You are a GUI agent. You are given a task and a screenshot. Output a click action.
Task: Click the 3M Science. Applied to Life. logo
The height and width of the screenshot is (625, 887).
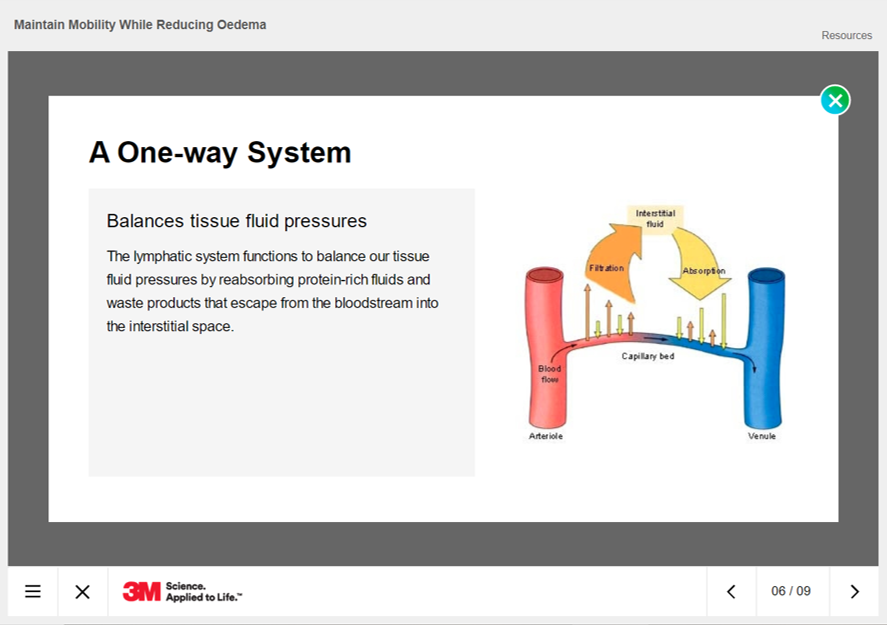coord(182,592)
